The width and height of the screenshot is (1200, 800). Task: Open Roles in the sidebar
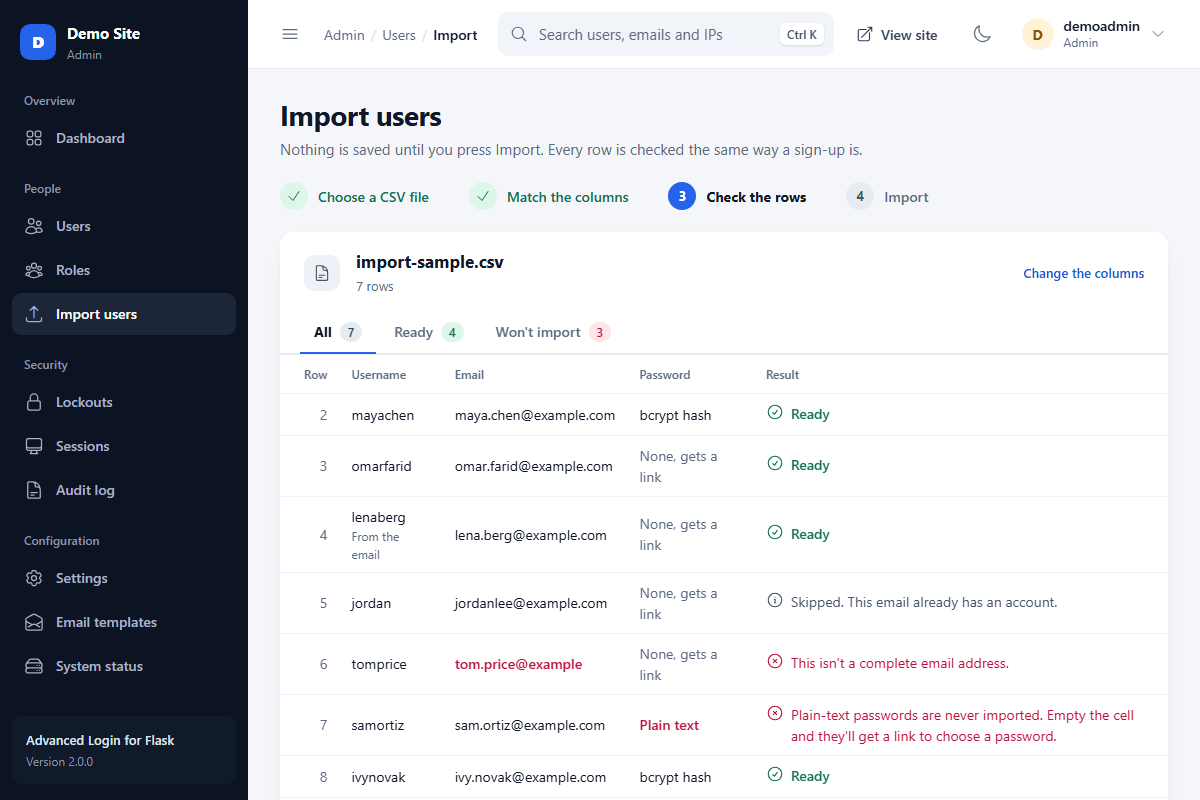point(124,270)
